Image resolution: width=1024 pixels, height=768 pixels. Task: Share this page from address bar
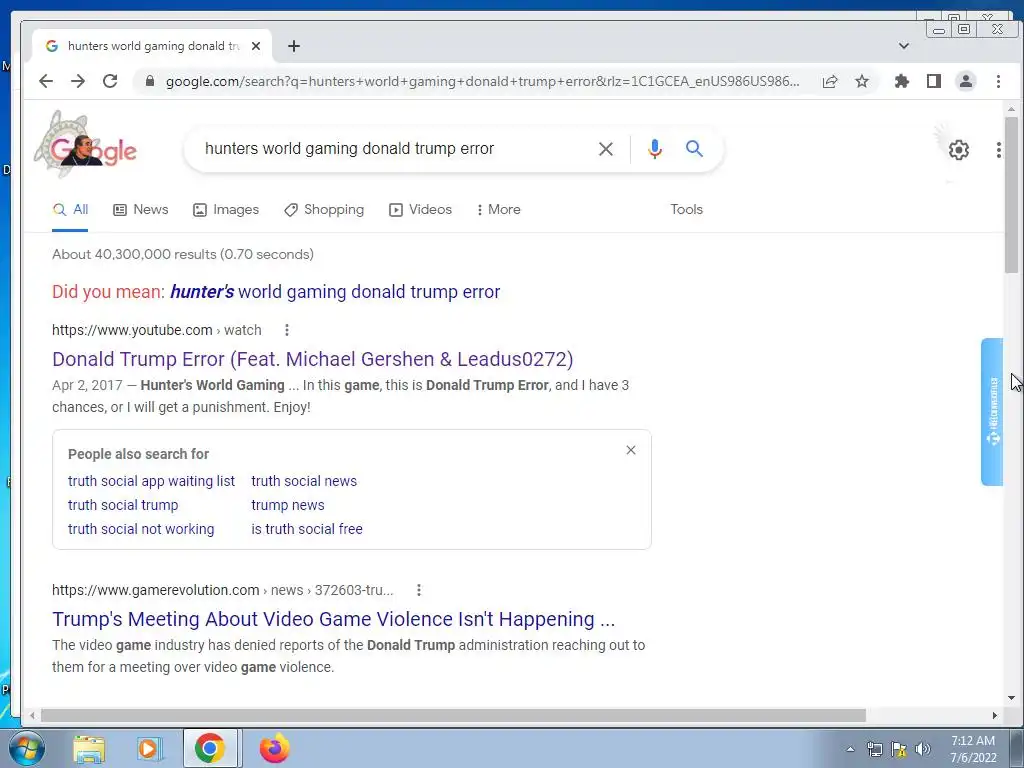point(830,81)
